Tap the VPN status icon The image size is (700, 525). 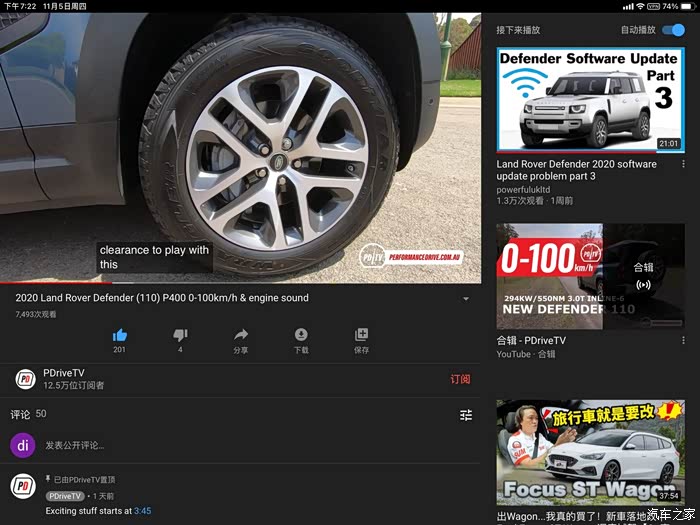pos(654,6)
